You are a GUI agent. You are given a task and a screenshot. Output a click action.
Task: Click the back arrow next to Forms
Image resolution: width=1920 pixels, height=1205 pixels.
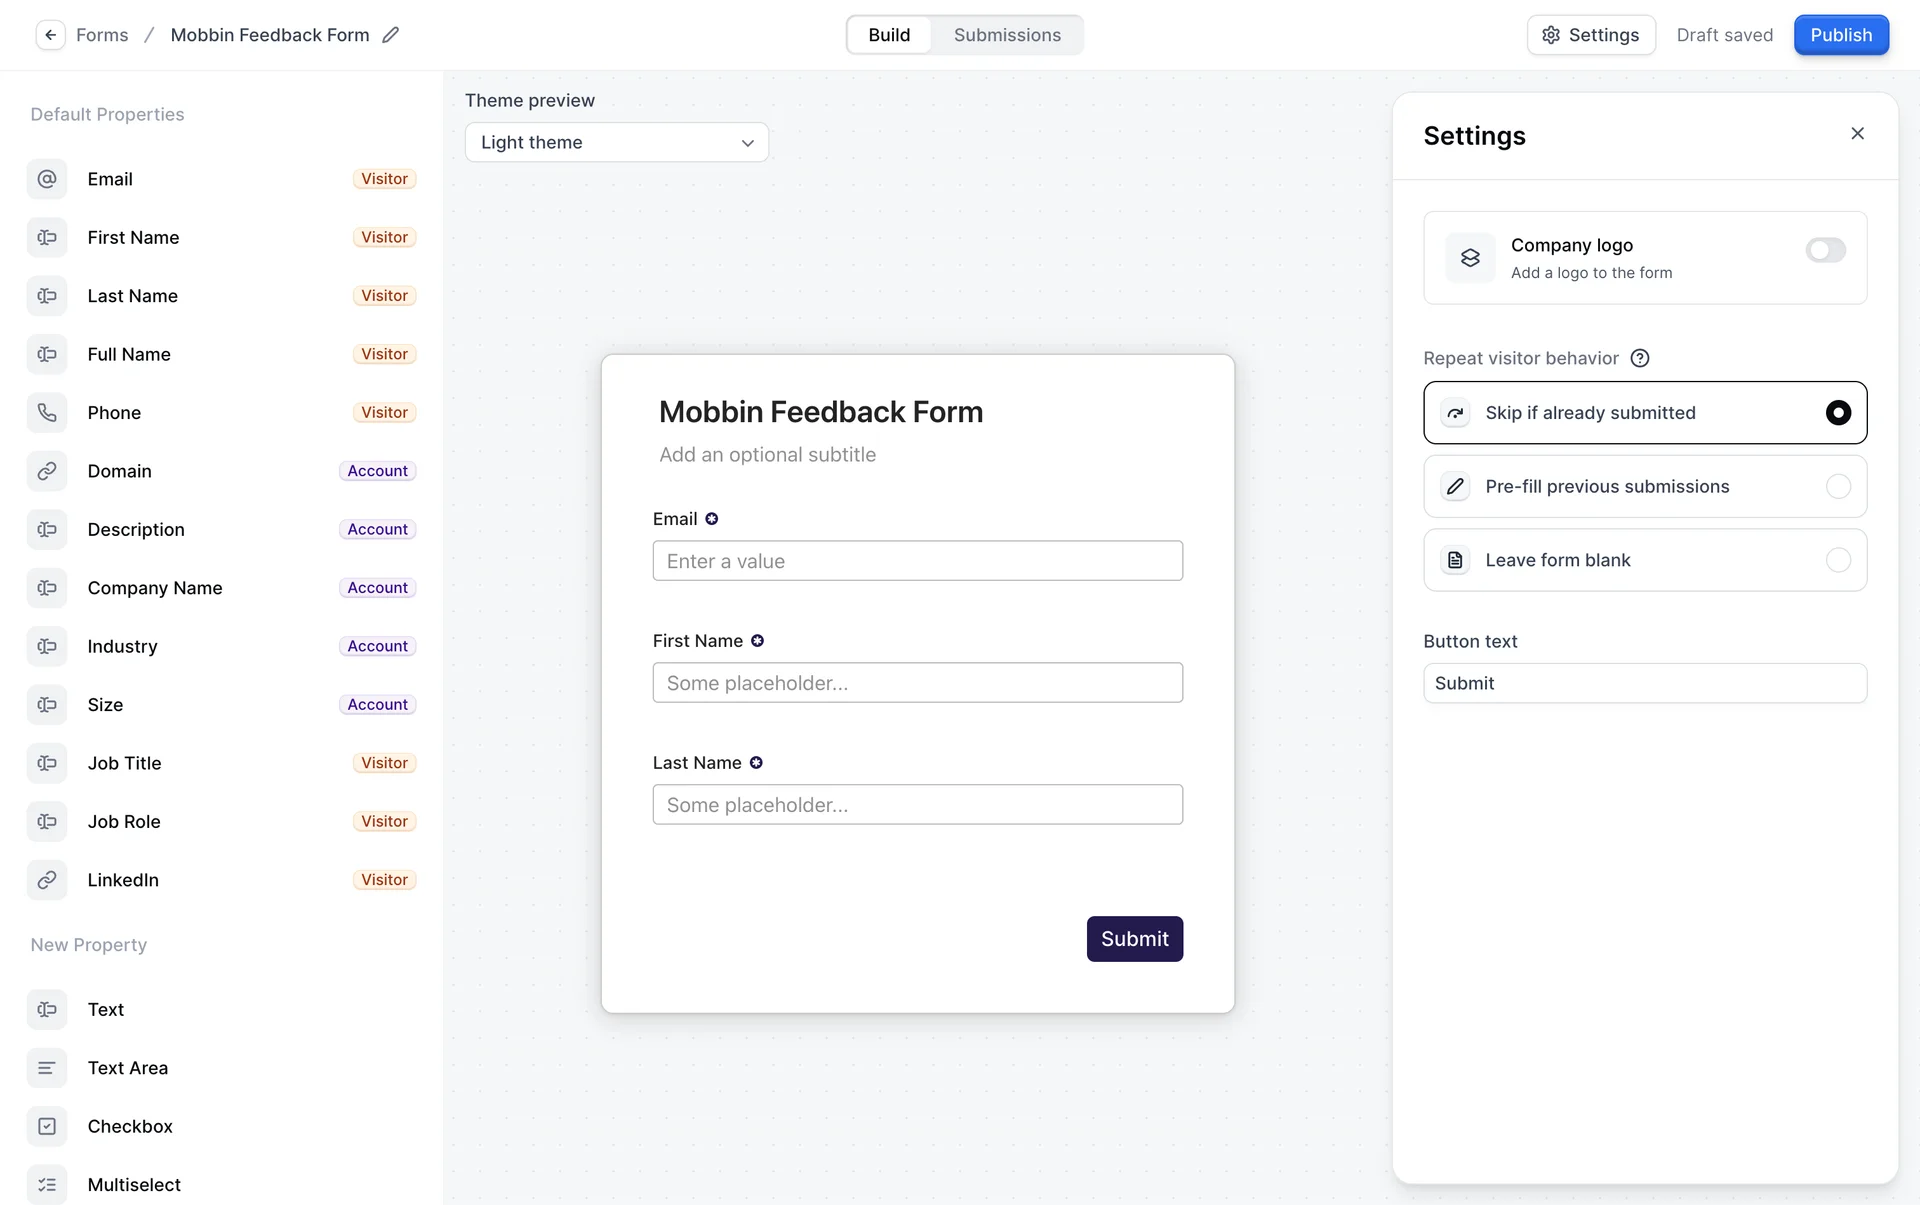pos(50,35)
